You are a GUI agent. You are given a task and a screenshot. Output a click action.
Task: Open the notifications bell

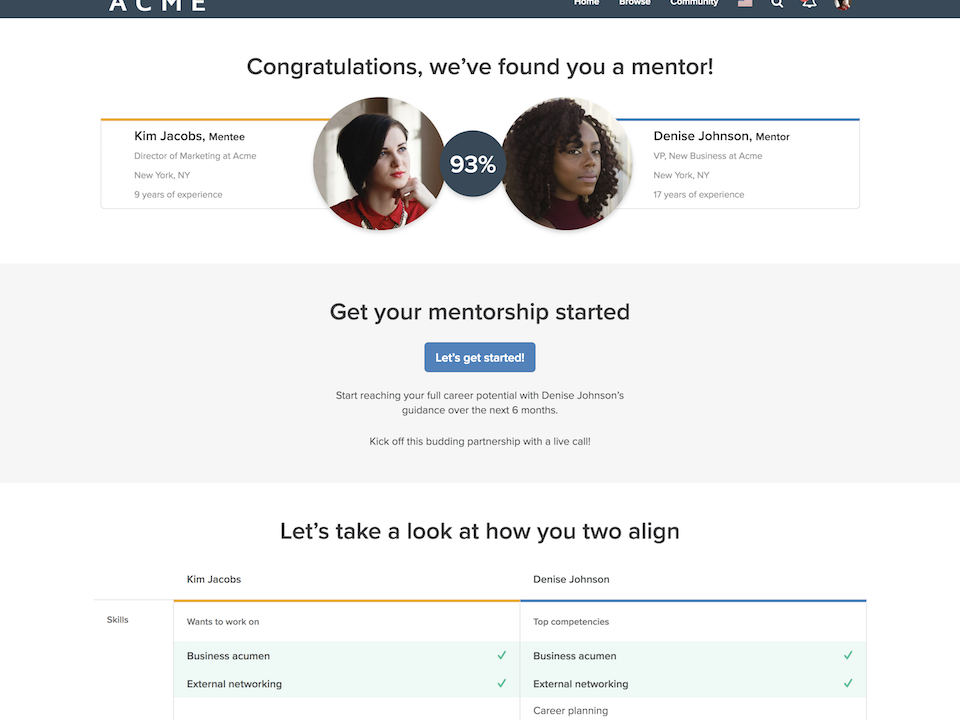point(809,4)
